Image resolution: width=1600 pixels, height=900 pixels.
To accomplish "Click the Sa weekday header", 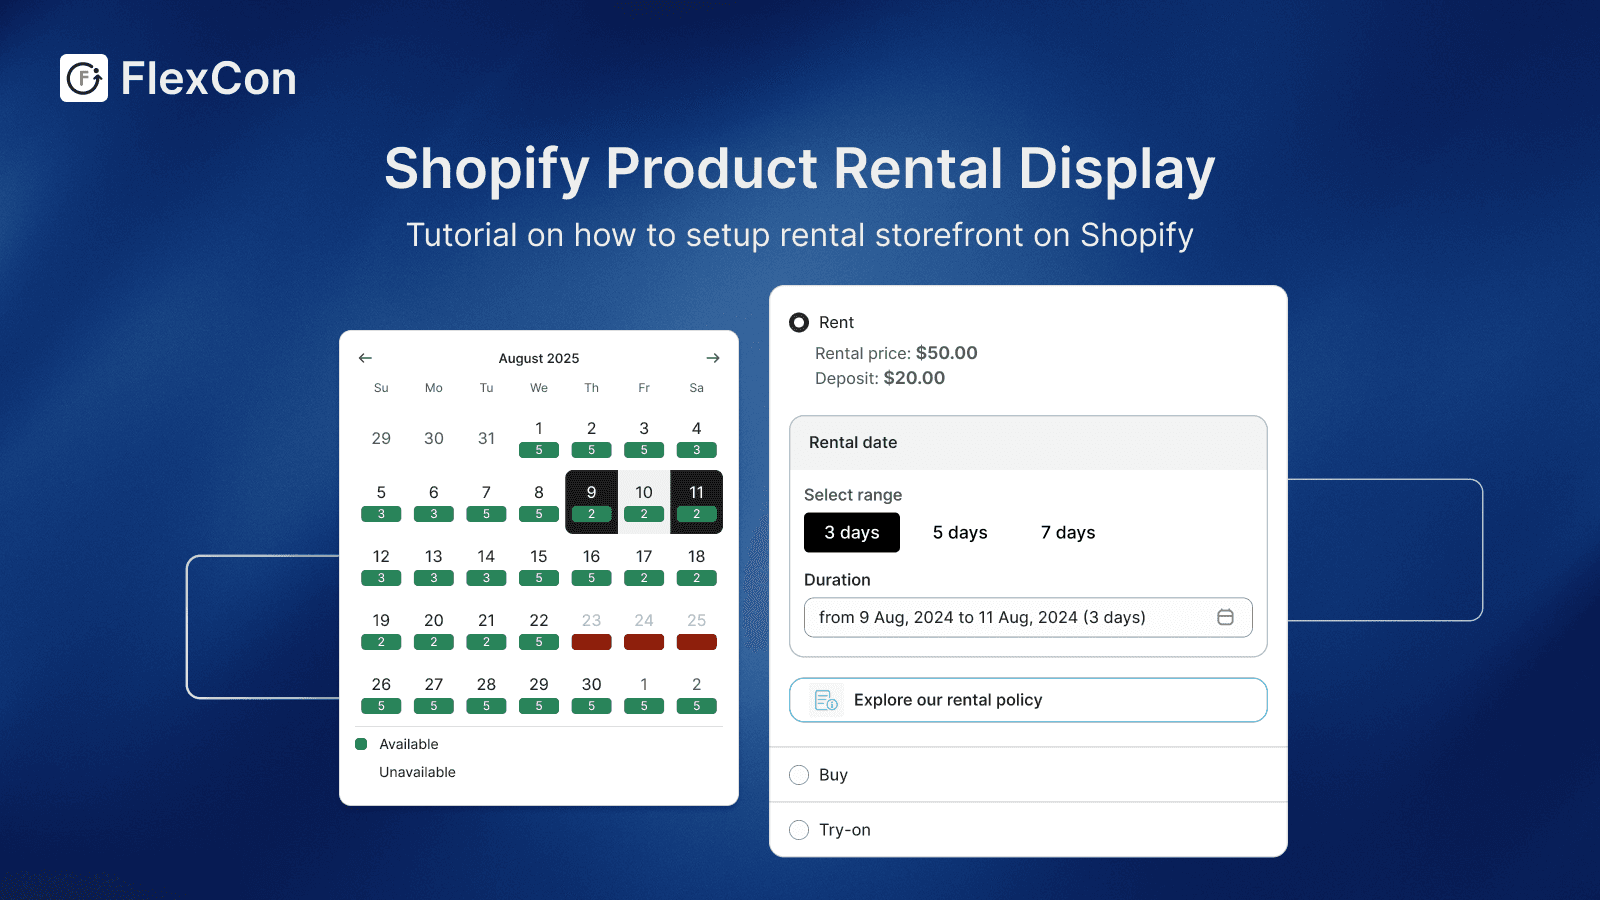I will (x=697, y=388).
